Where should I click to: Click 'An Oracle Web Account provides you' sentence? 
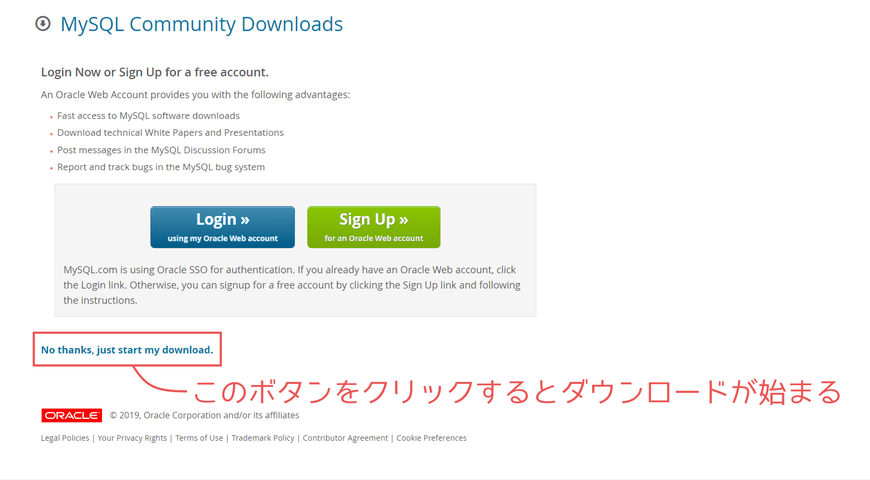point(195,94)
